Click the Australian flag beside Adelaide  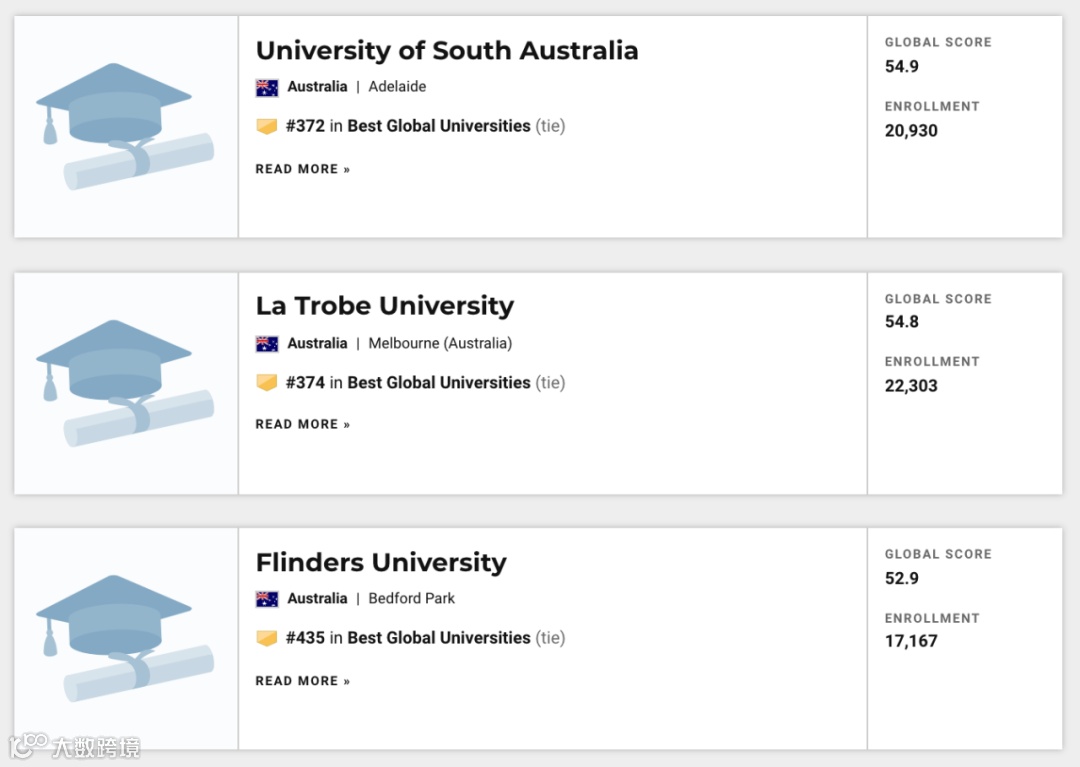tap(267, 87)
